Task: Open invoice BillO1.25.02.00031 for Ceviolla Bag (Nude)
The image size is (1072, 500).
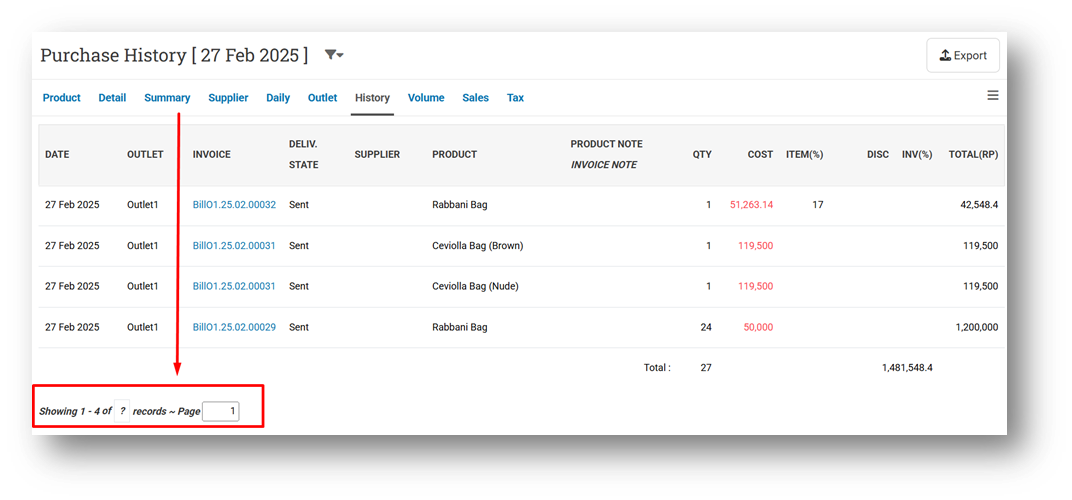Action: pyautogui.click(x=234, y=286)
